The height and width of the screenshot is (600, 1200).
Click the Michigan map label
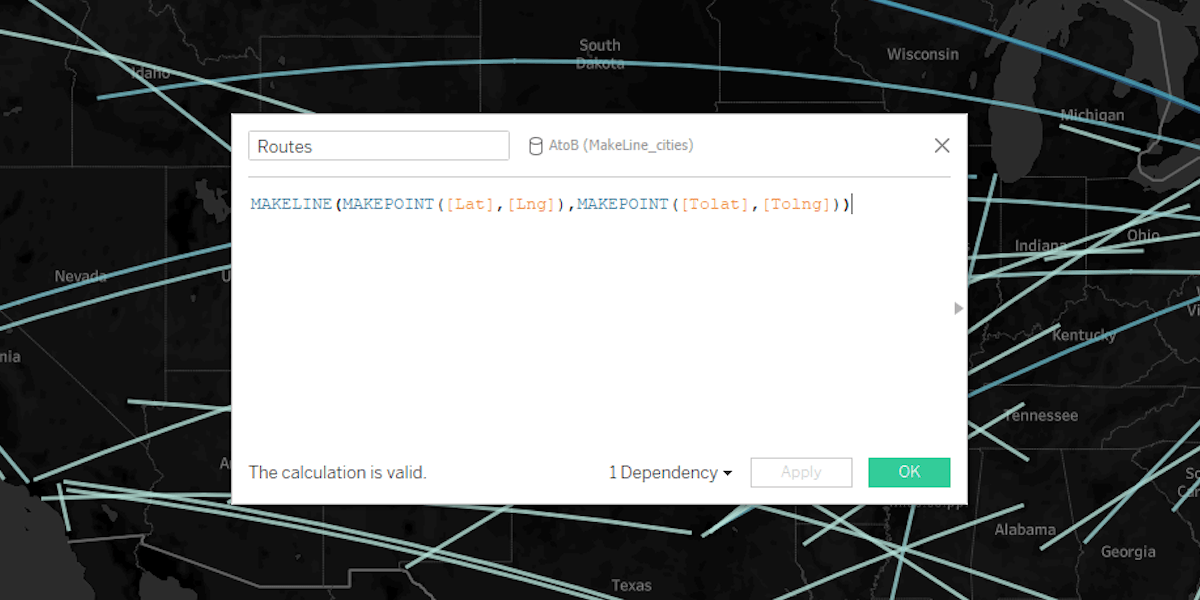pyautogui.click(x=1092, y=115)
